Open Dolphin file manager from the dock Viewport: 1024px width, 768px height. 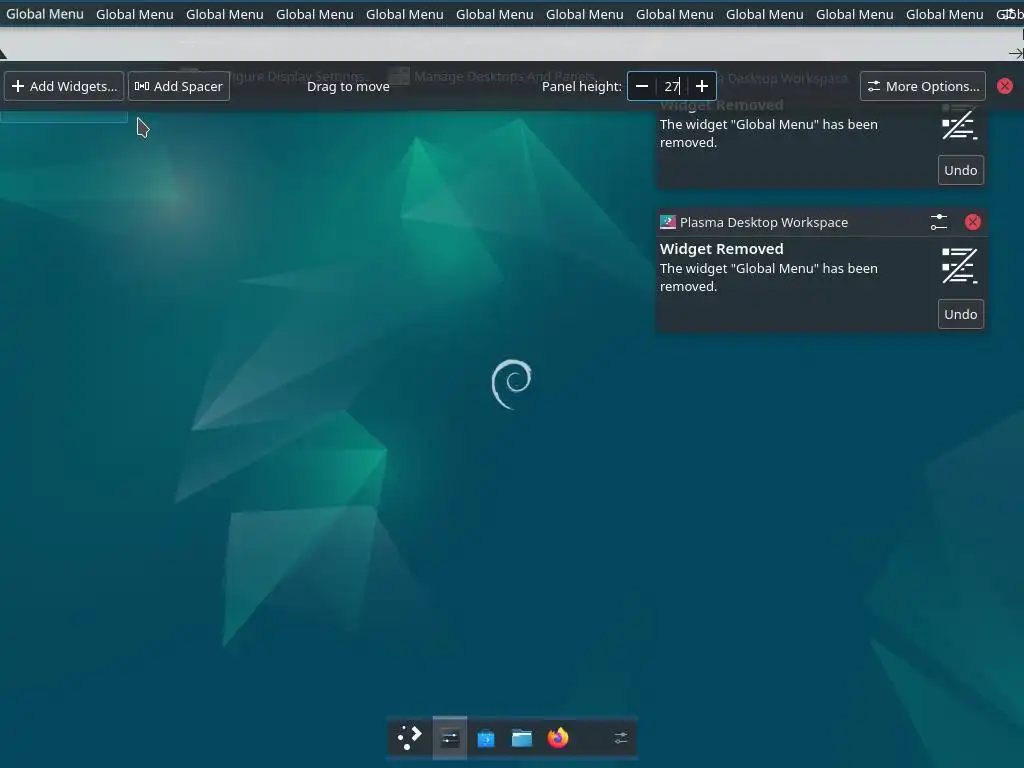(x=522, y=738)
